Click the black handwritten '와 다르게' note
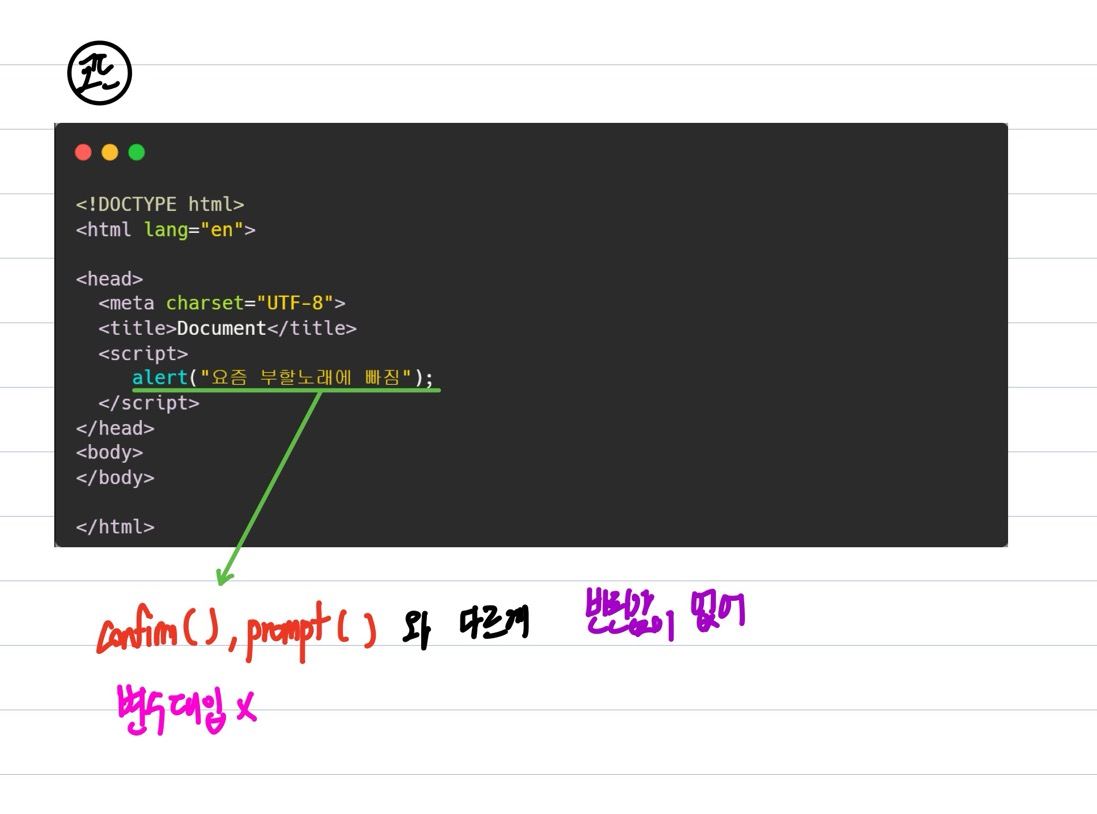The image size is (1097, 814). (x=465, y=626)
